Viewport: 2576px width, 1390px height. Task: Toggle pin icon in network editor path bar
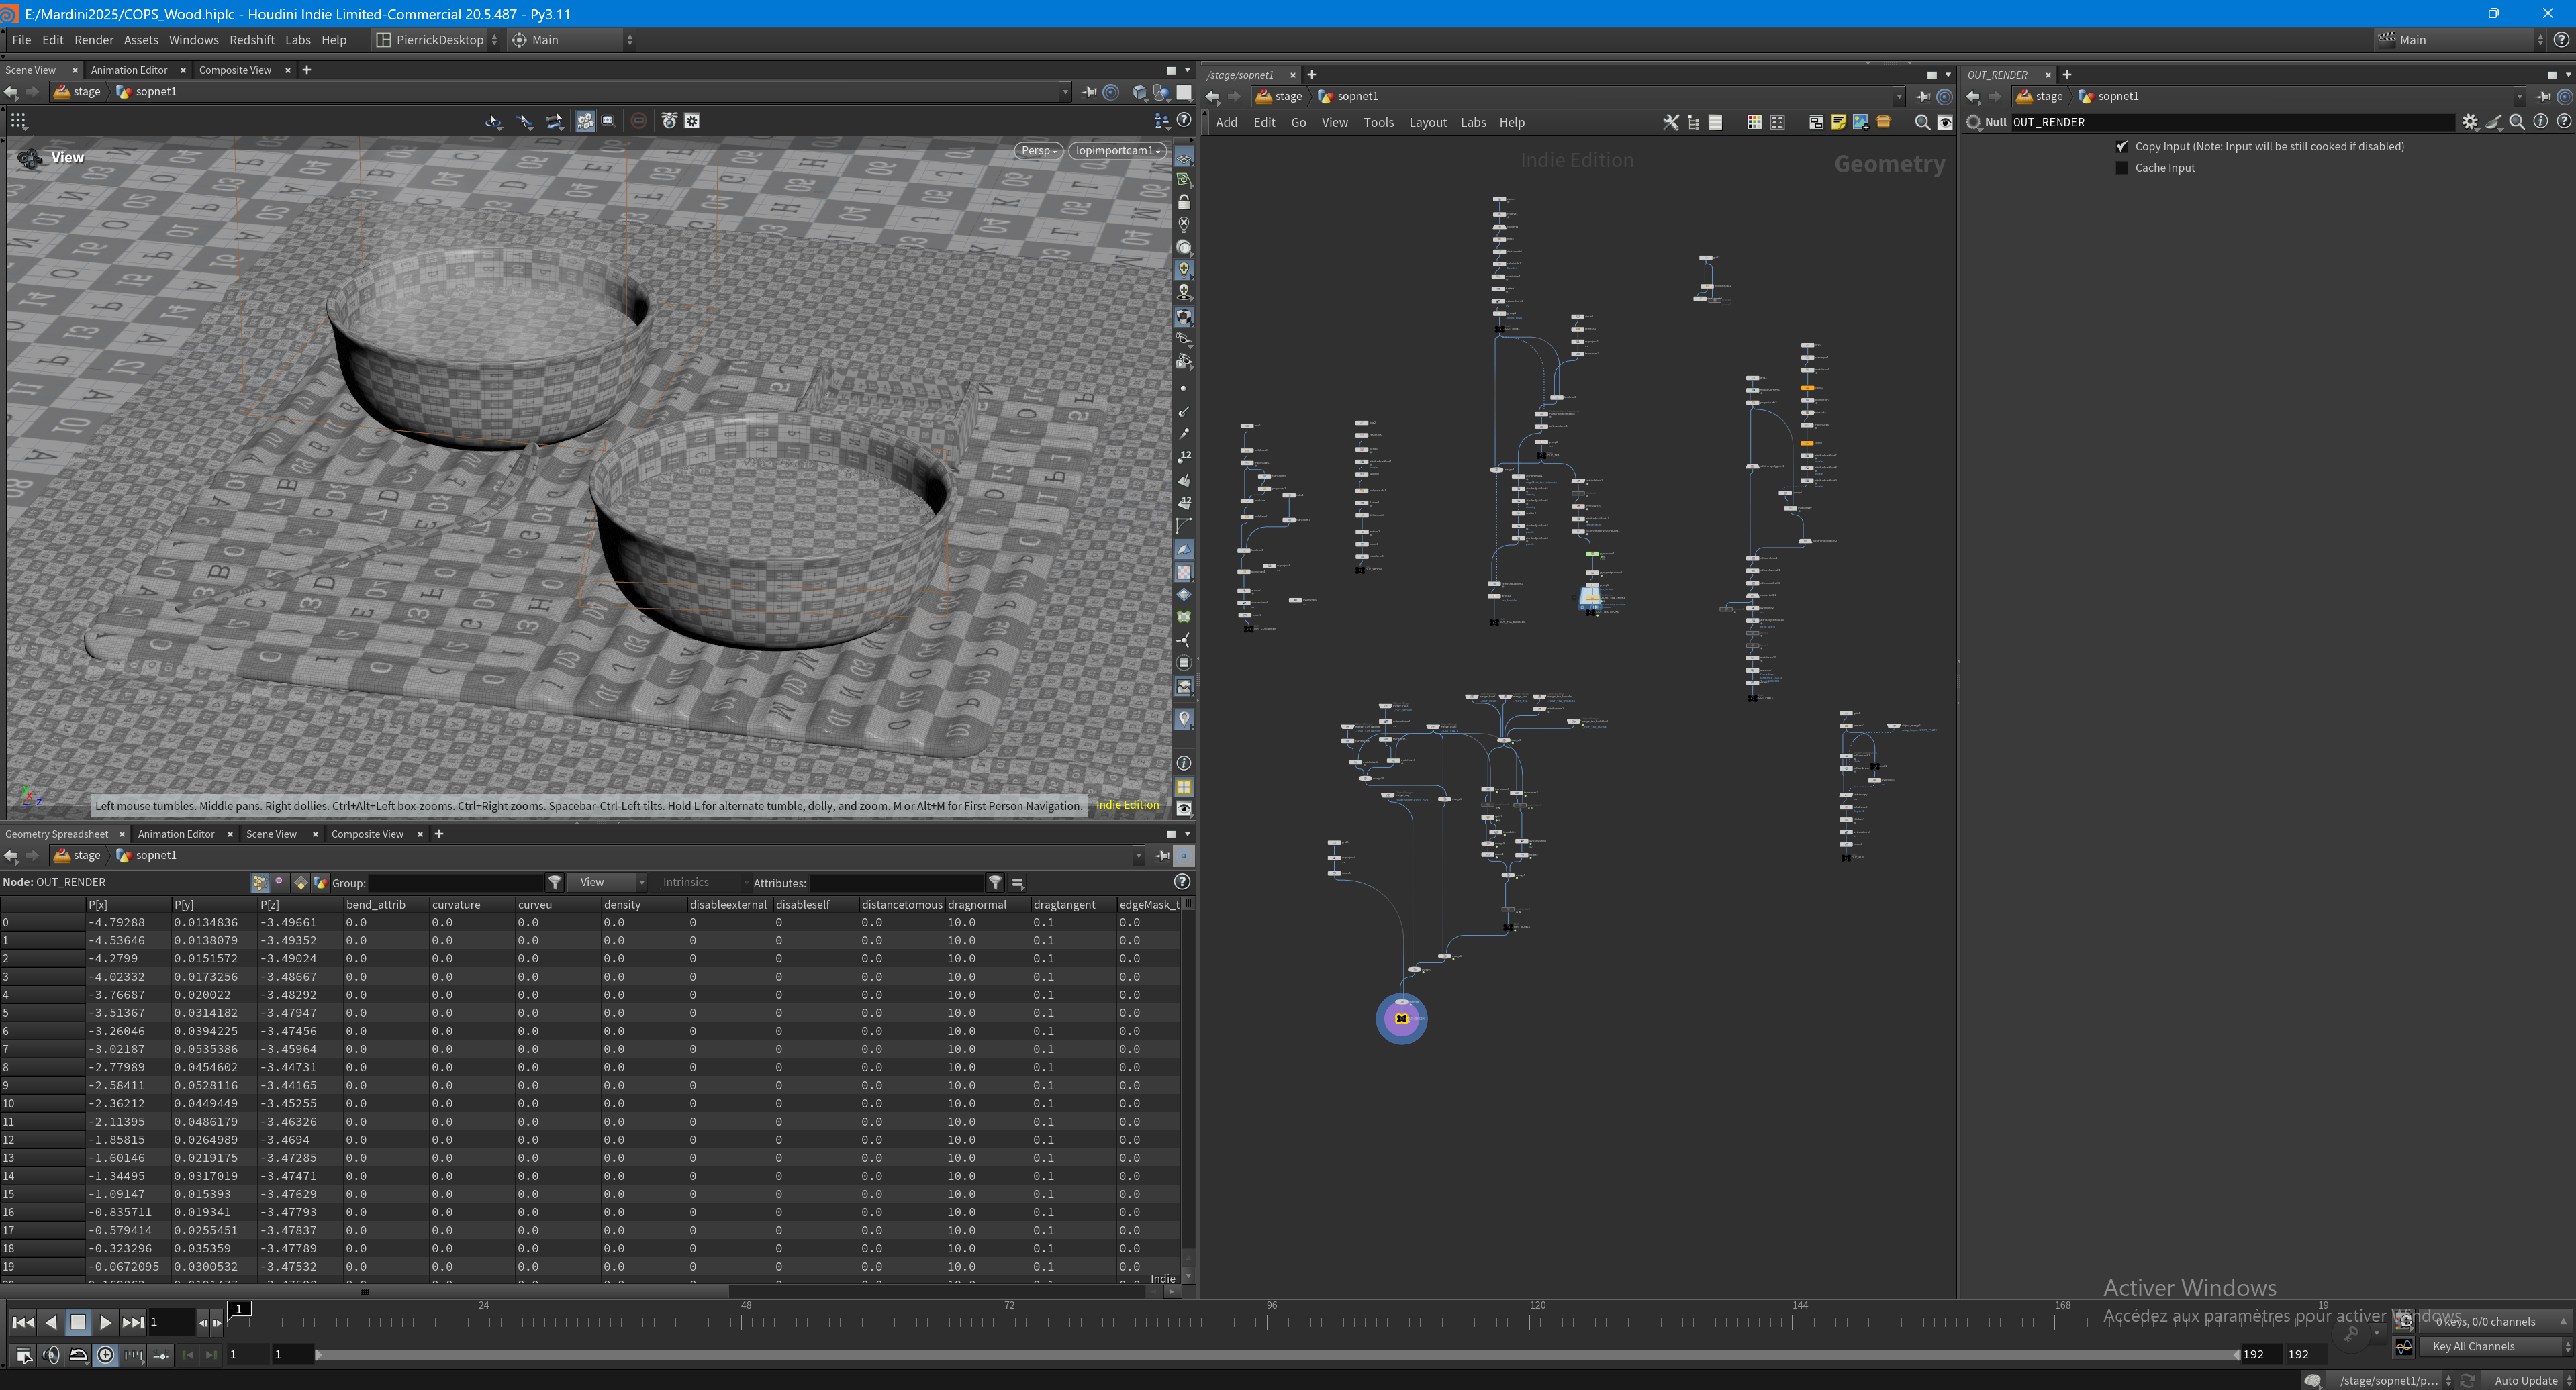point(1922,97)
